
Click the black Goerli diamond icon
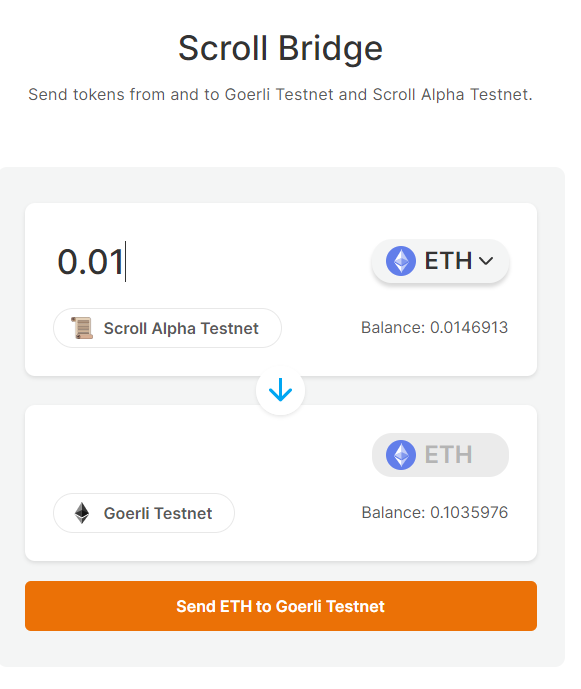pos(82,513)
